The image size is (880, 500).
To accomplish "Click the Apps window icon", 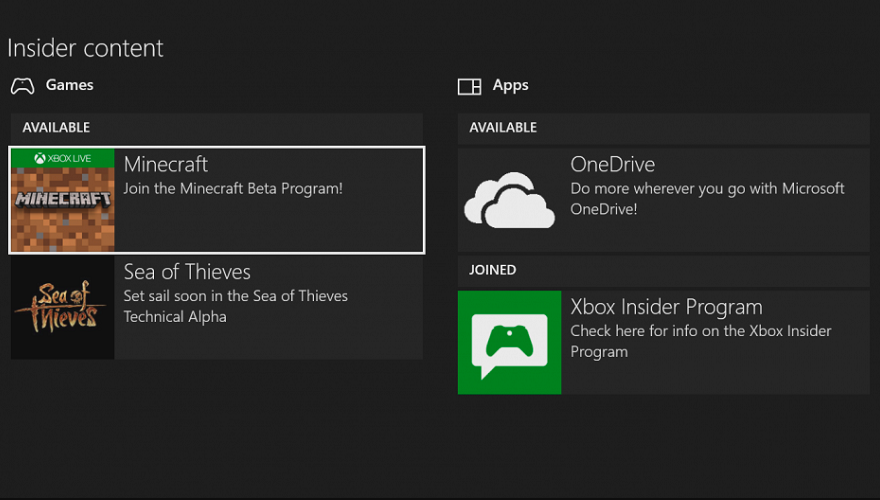I will 470,86.
